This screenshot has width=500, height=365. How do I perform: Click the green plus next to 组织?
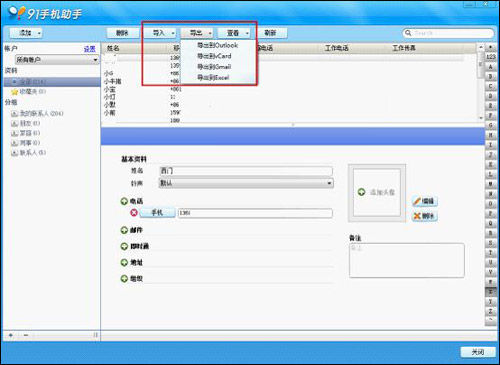point(124,278)
